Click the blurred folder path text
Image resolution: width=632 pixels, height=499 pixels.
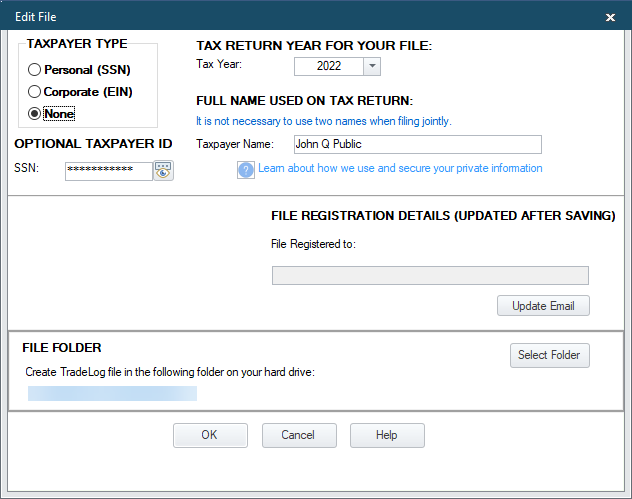coord(112,393)
